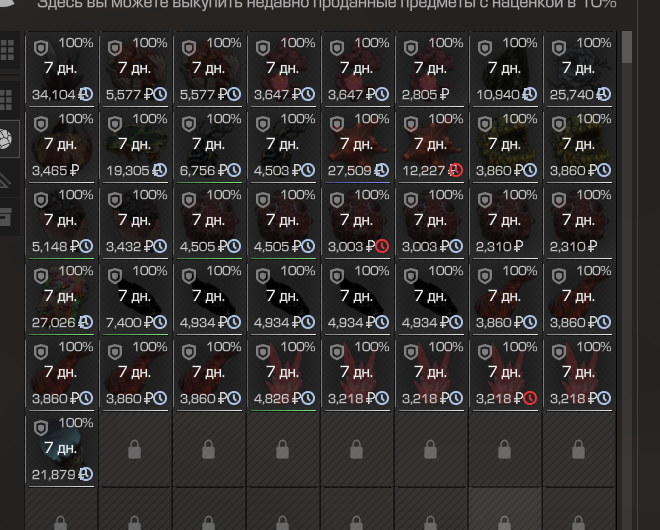Image resolution: width=660 pixels, height=530 pixels.
Task: Click the scrollbar thumb of the buyback list
Action: (627, 47)
